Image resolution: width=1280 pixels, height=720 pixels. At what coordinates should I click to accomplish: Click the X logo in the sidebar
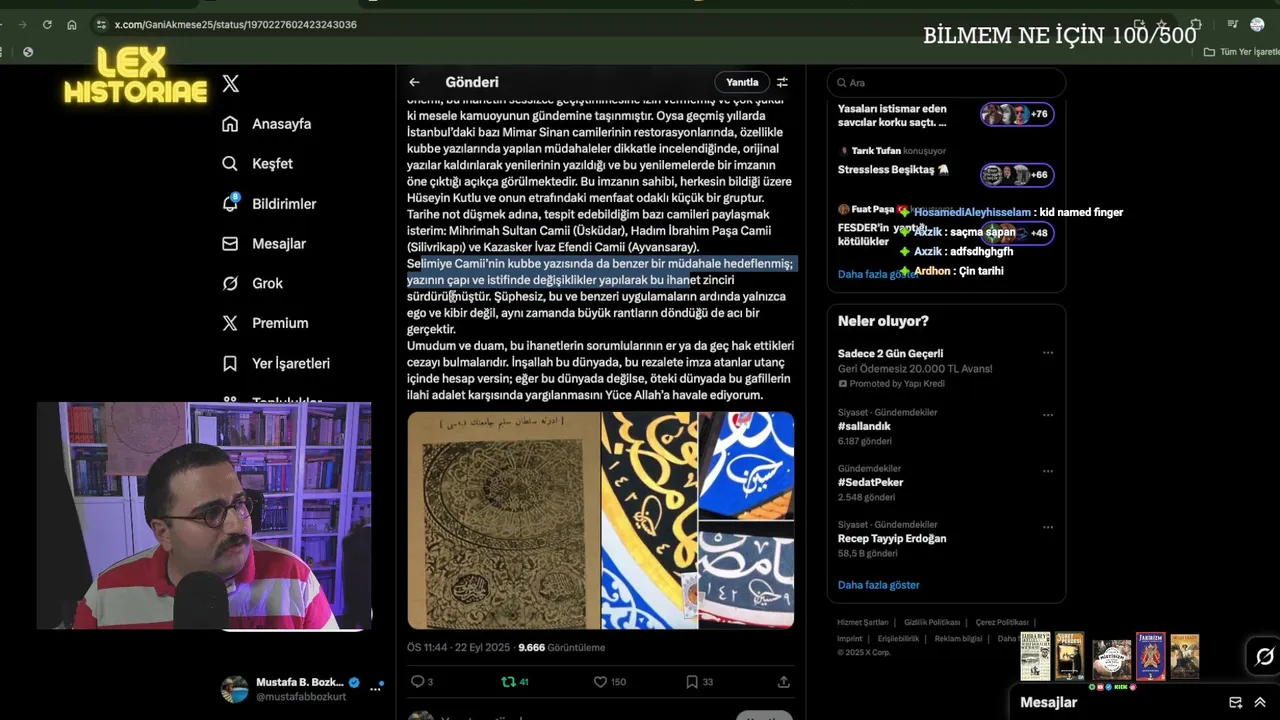coord(231,84)
